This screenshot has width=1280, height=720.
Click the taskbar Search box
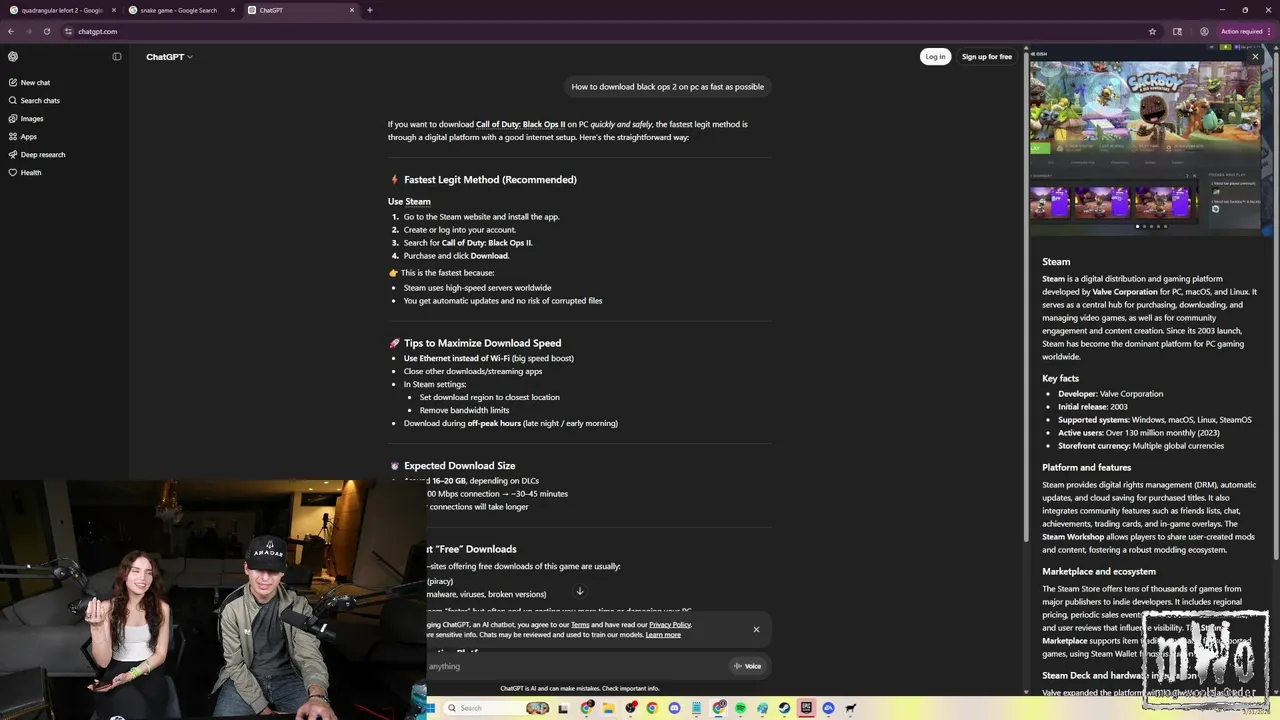pyautogui.click(x=497, y=708)
